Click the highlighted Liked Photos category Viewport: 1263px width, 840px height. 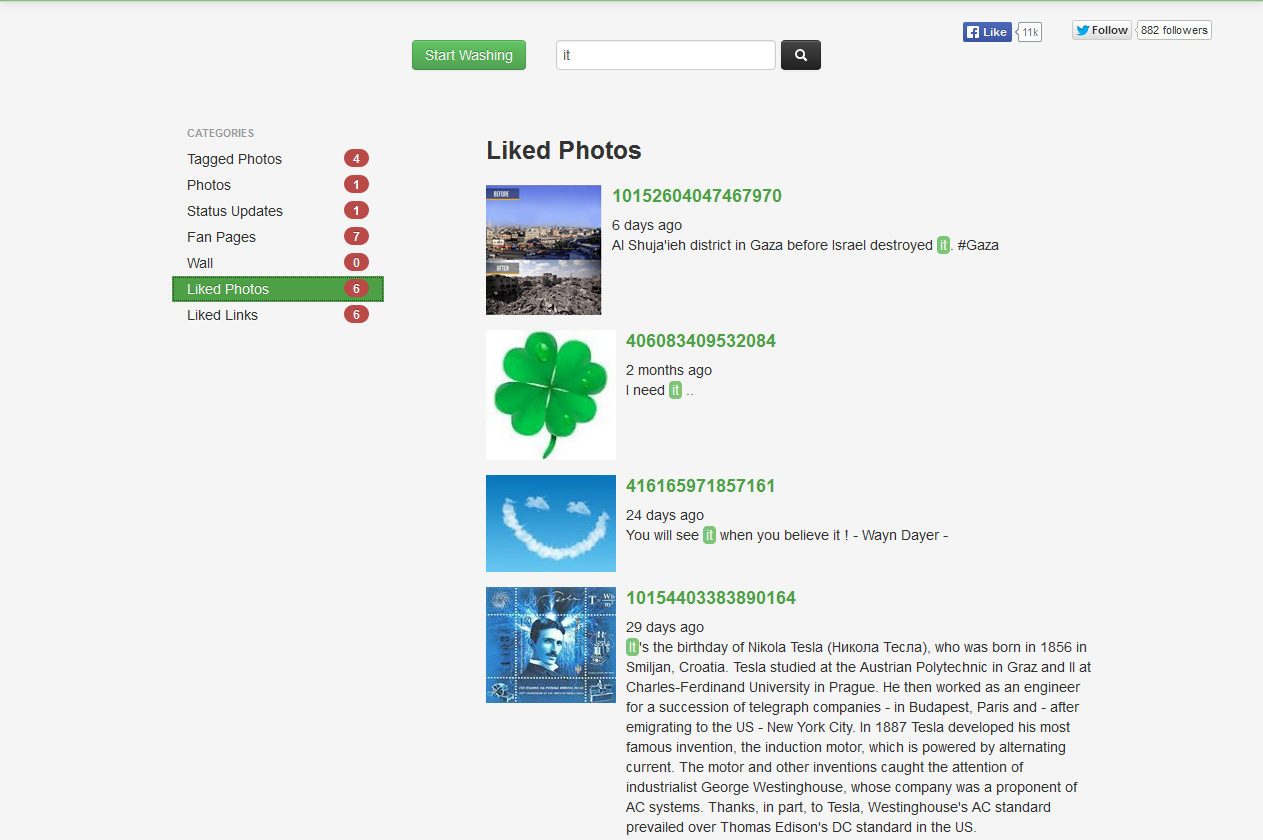[x=228, y=289]
